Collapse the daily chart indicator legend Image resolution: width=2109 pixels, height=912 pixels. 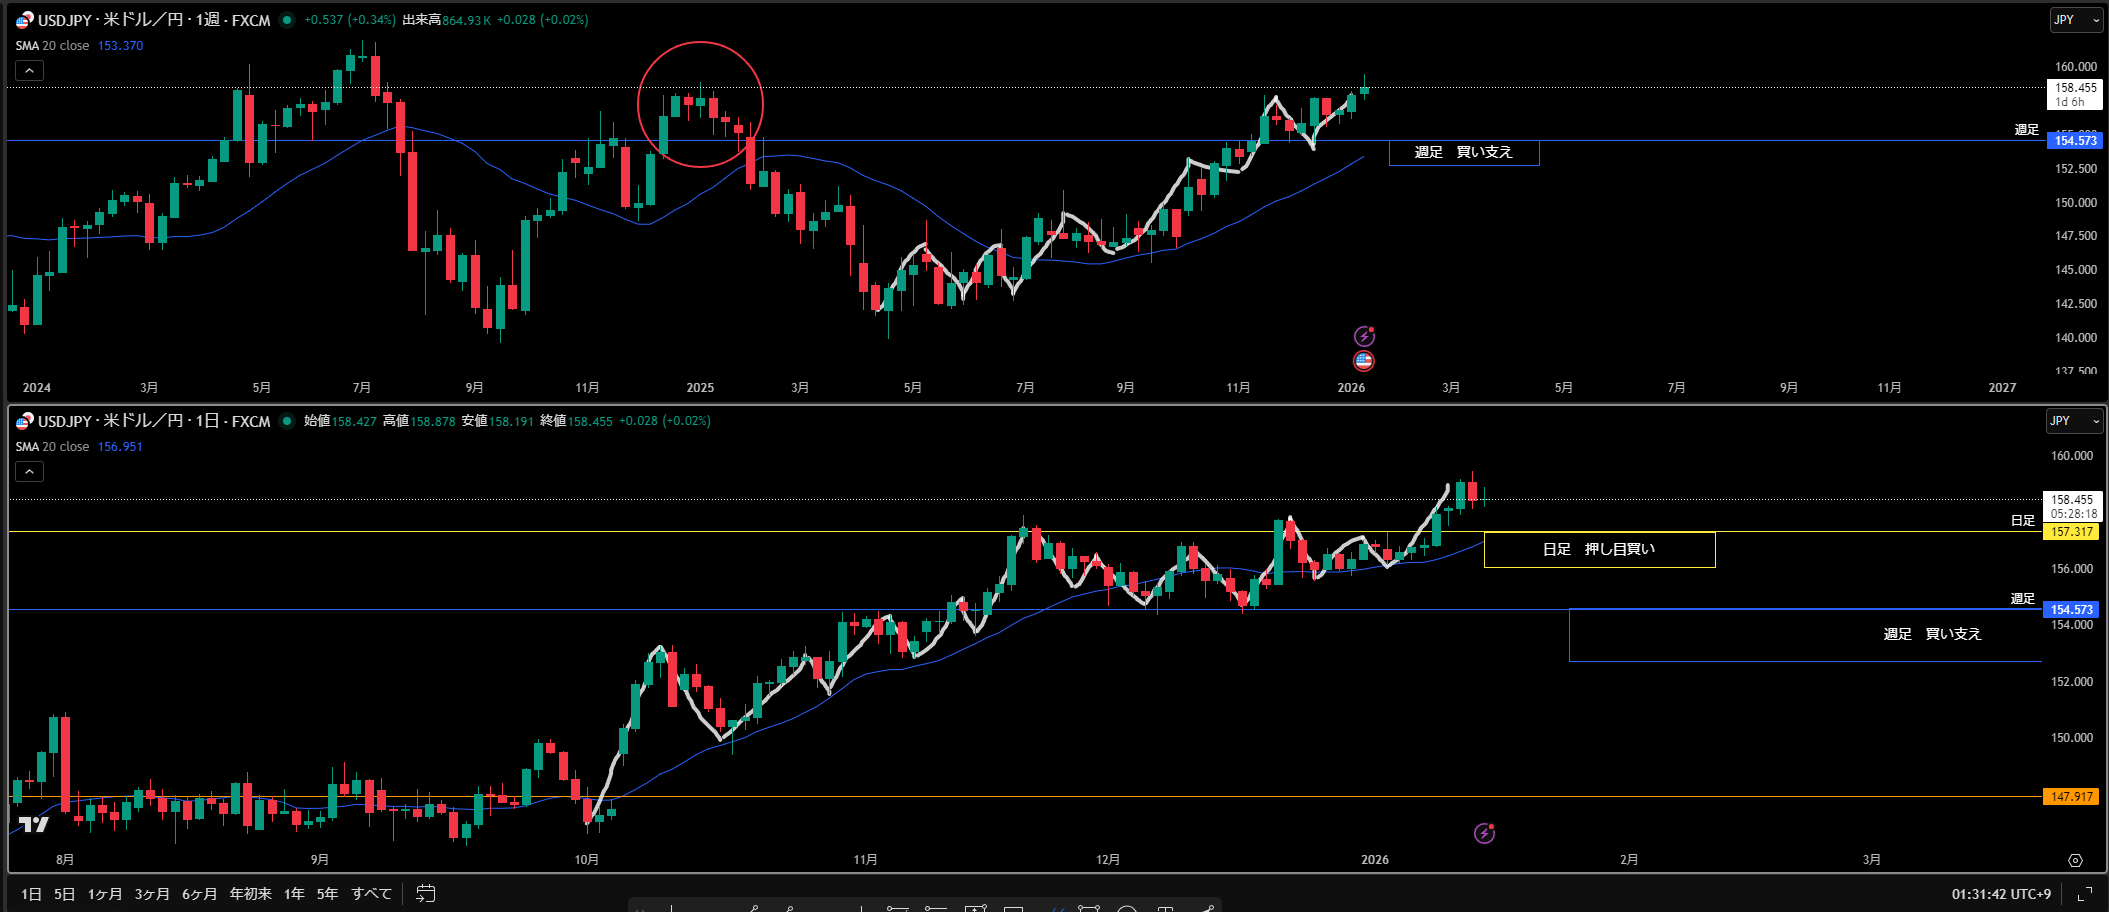click(x=29, y=471)
